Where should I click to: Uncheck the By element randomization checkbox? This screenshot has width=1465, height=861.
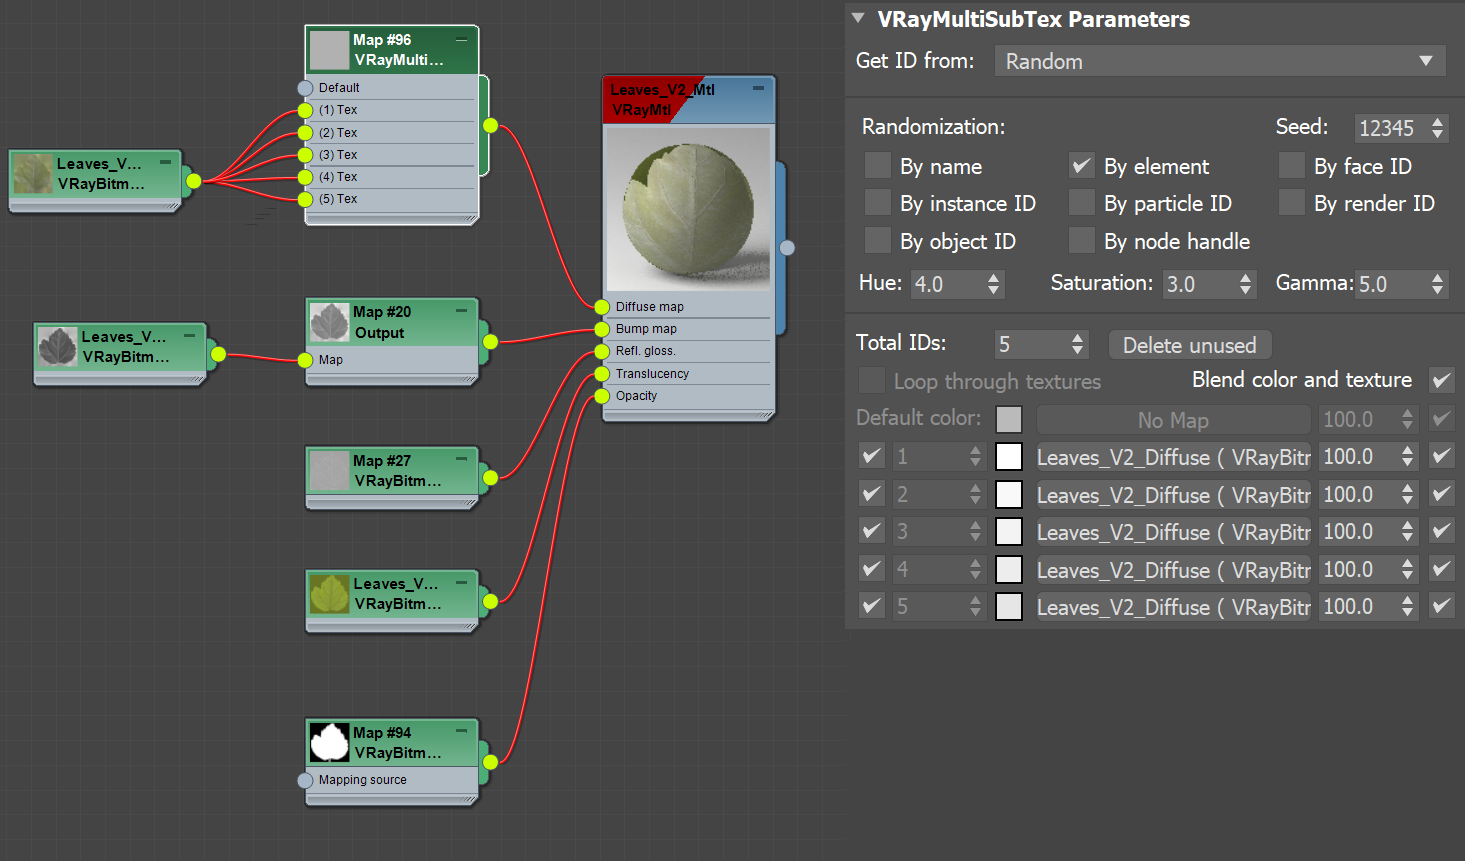[1081, 165]
